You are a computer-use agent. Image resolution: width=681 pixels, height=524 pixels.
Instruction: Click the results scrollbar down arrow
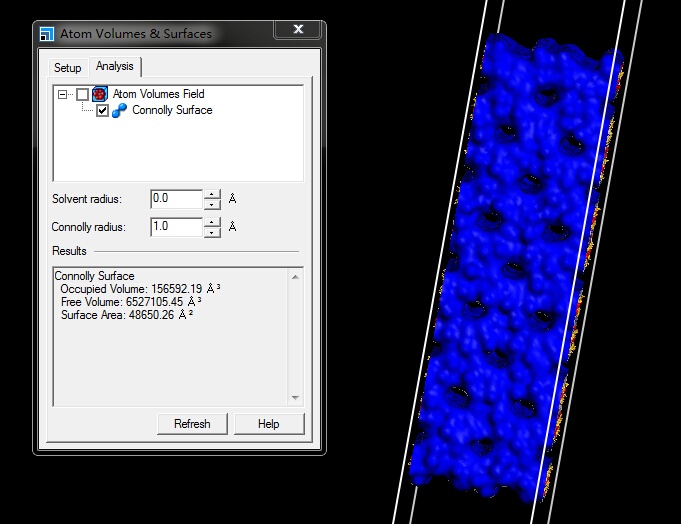coord(295,397)
